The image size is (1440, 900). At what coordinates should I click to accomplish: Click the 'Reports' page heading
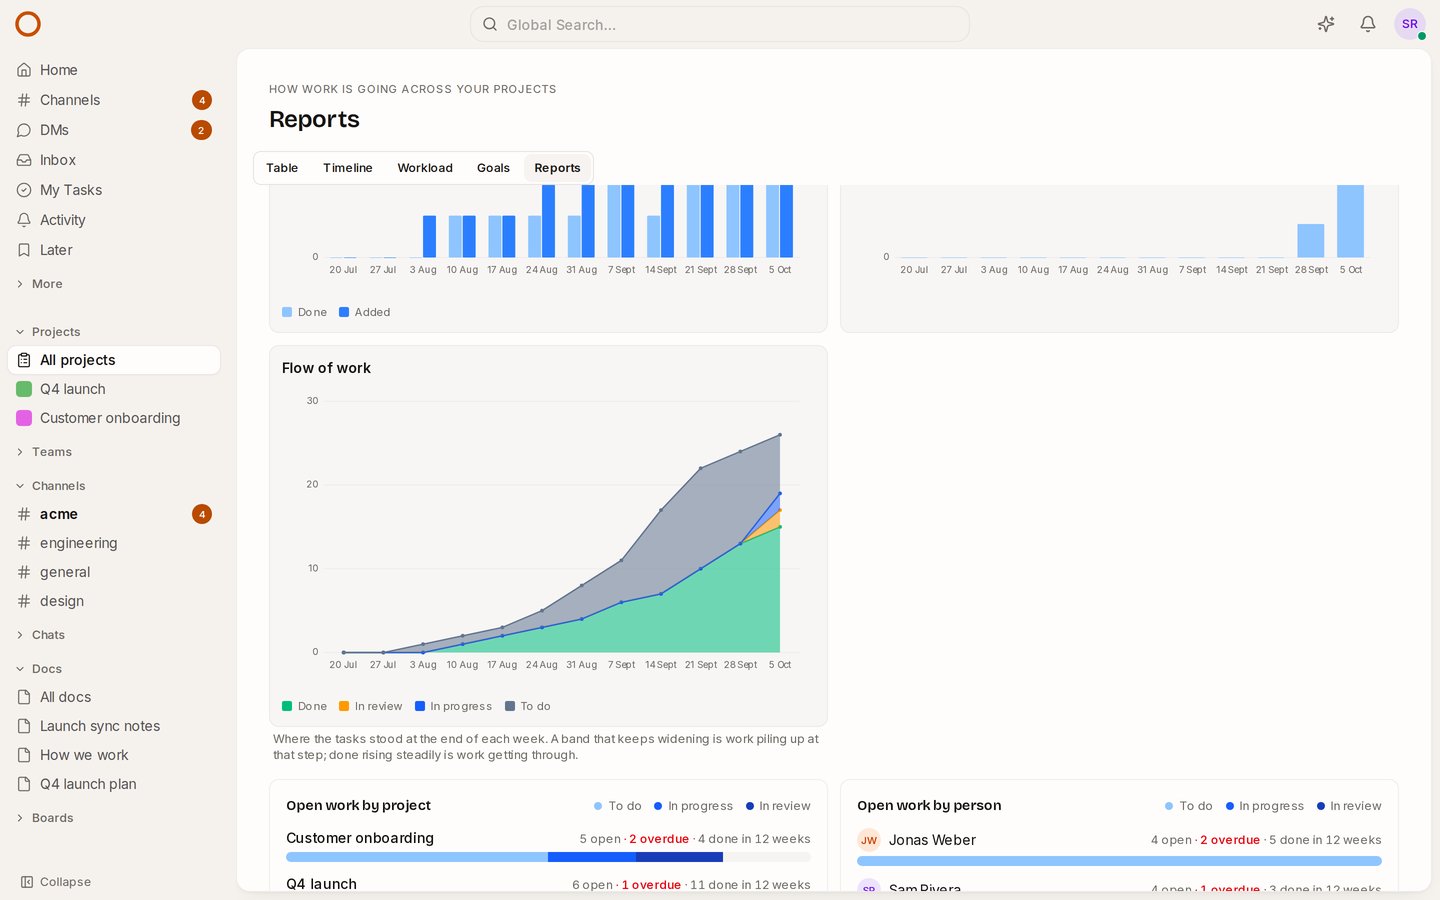pyautogui.click(x=314, y=119)
